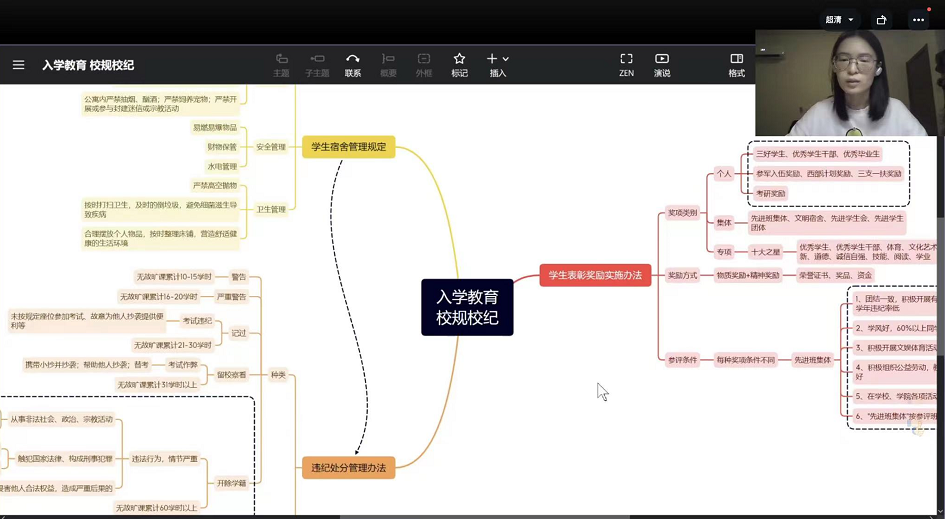Click the 子主题 (Subtopic) toolbar icon

coord(317,64)
